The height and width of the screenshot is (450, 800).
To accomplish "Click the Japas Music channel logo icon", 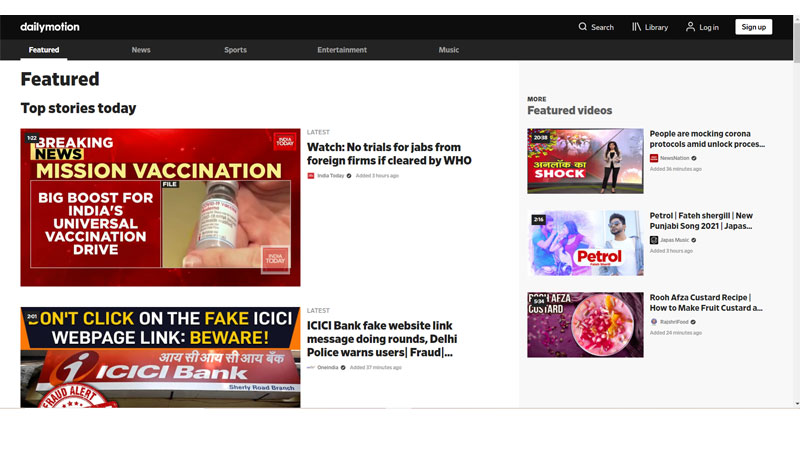I will coord(654,240).
